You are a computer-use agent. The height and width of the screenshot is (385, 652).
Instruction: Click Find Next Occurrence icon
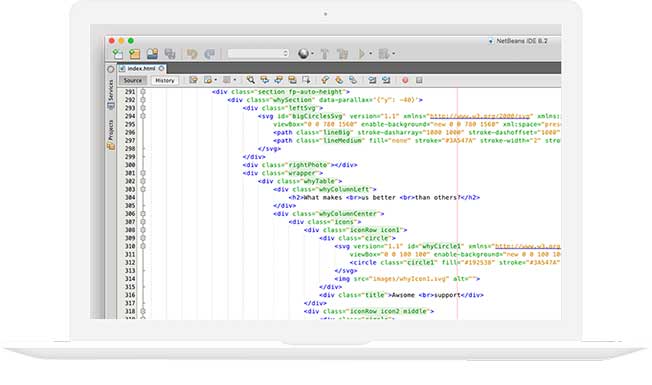[278, 80]
